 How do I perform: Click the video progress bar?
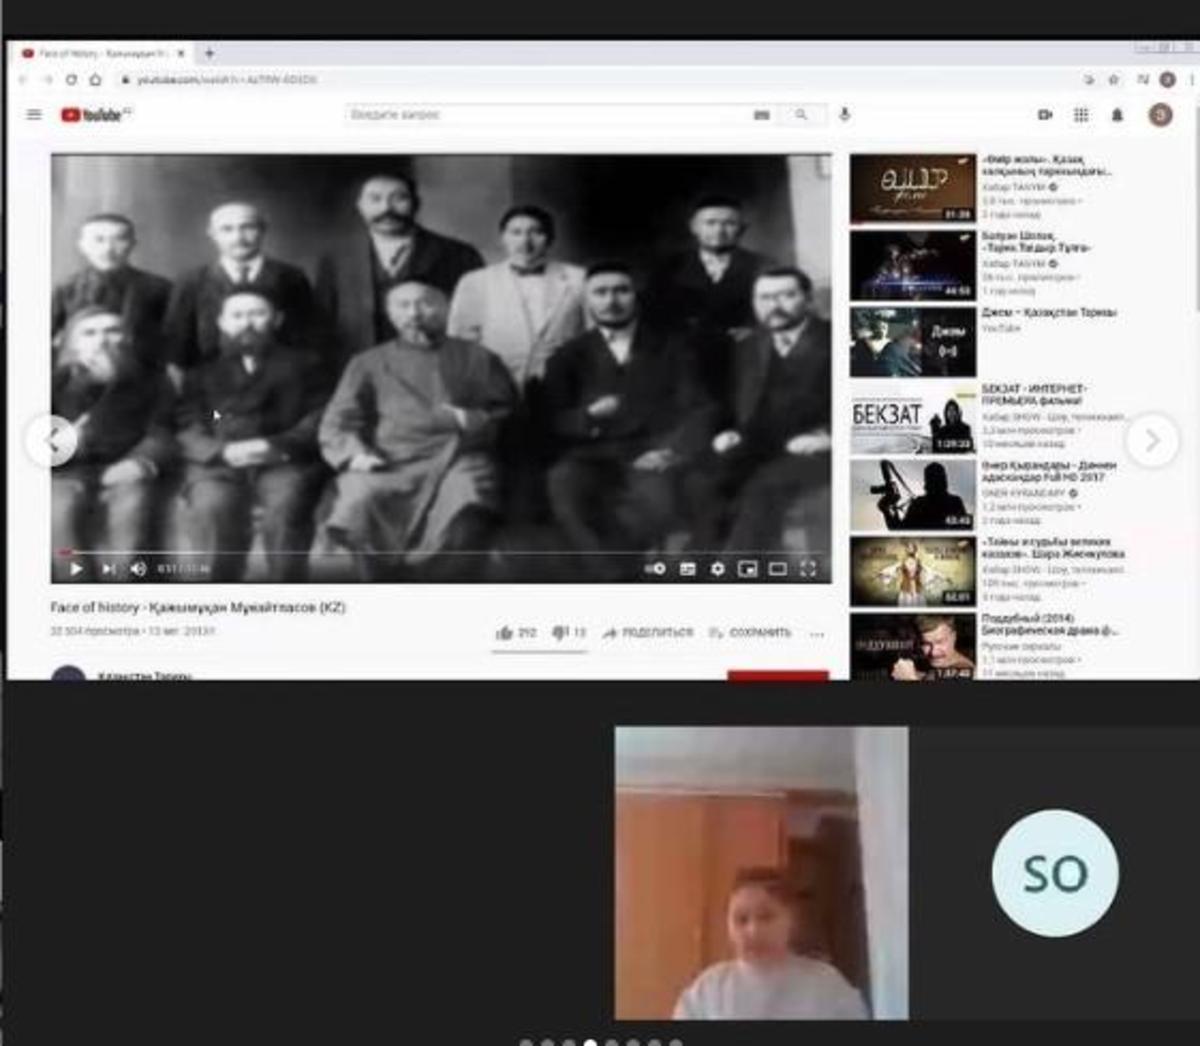coord(440,552)
